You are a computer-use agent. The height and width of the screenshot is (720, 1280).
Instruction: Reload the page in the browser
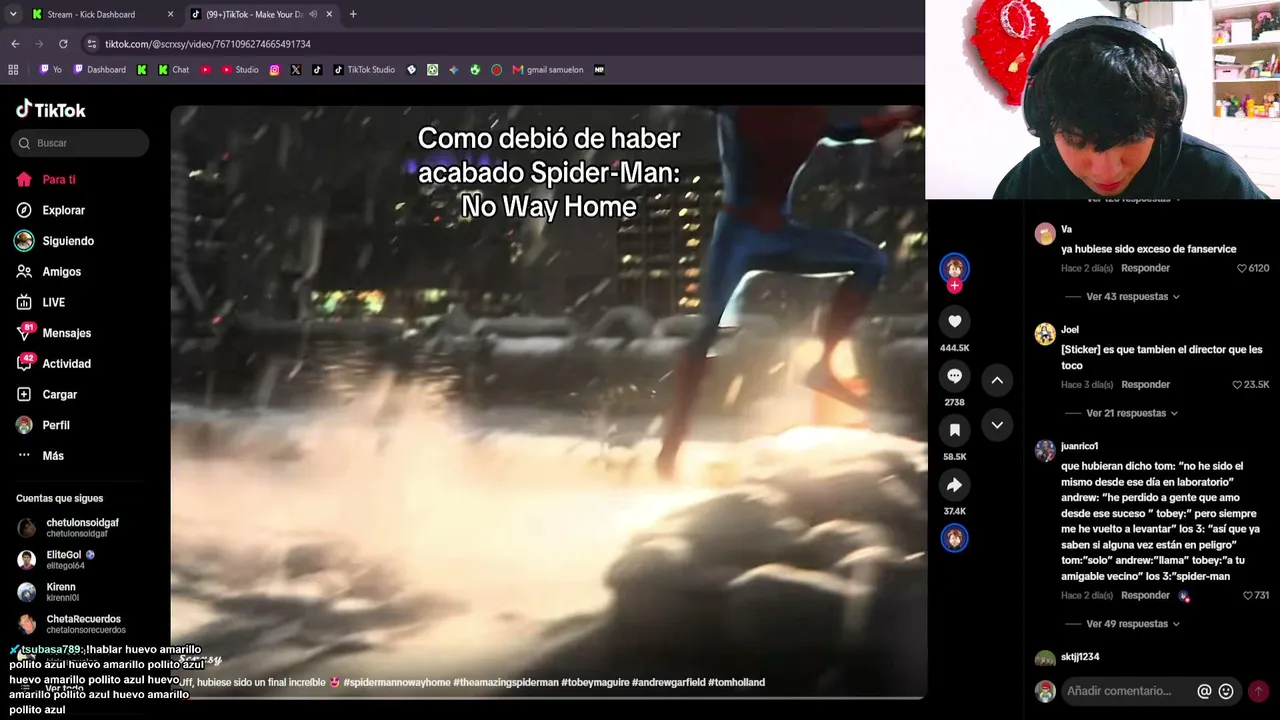63,44
